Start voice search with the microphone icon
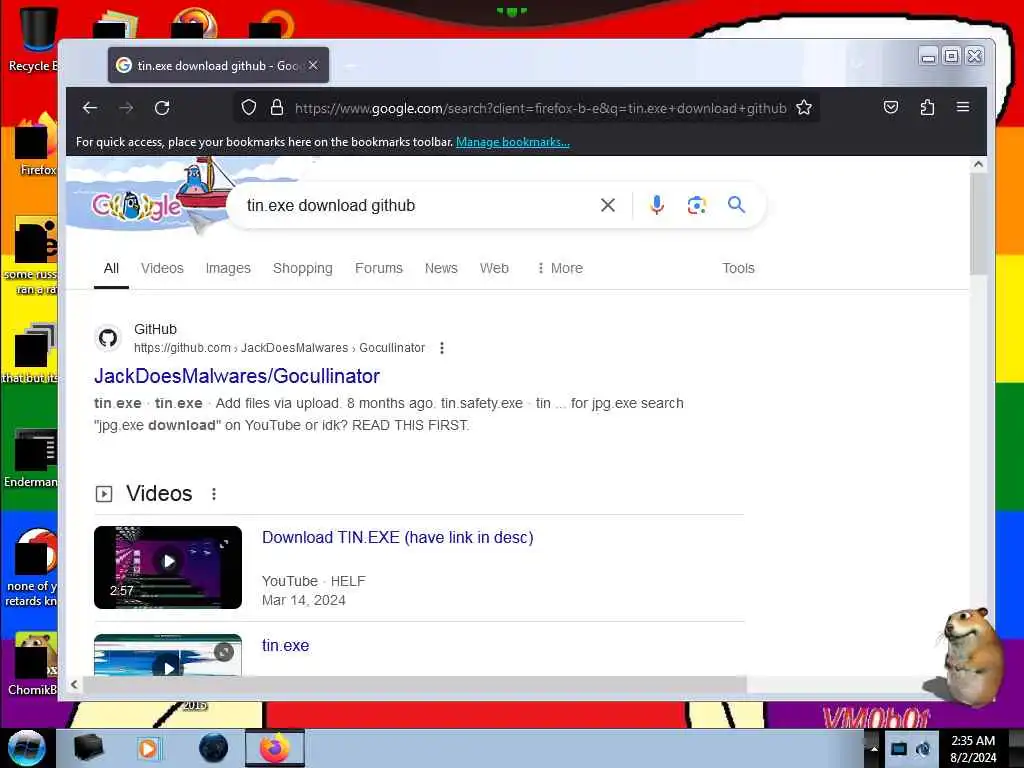Image resolution: width=1024 pixels, height=768 pixels. tap(657, 205)
